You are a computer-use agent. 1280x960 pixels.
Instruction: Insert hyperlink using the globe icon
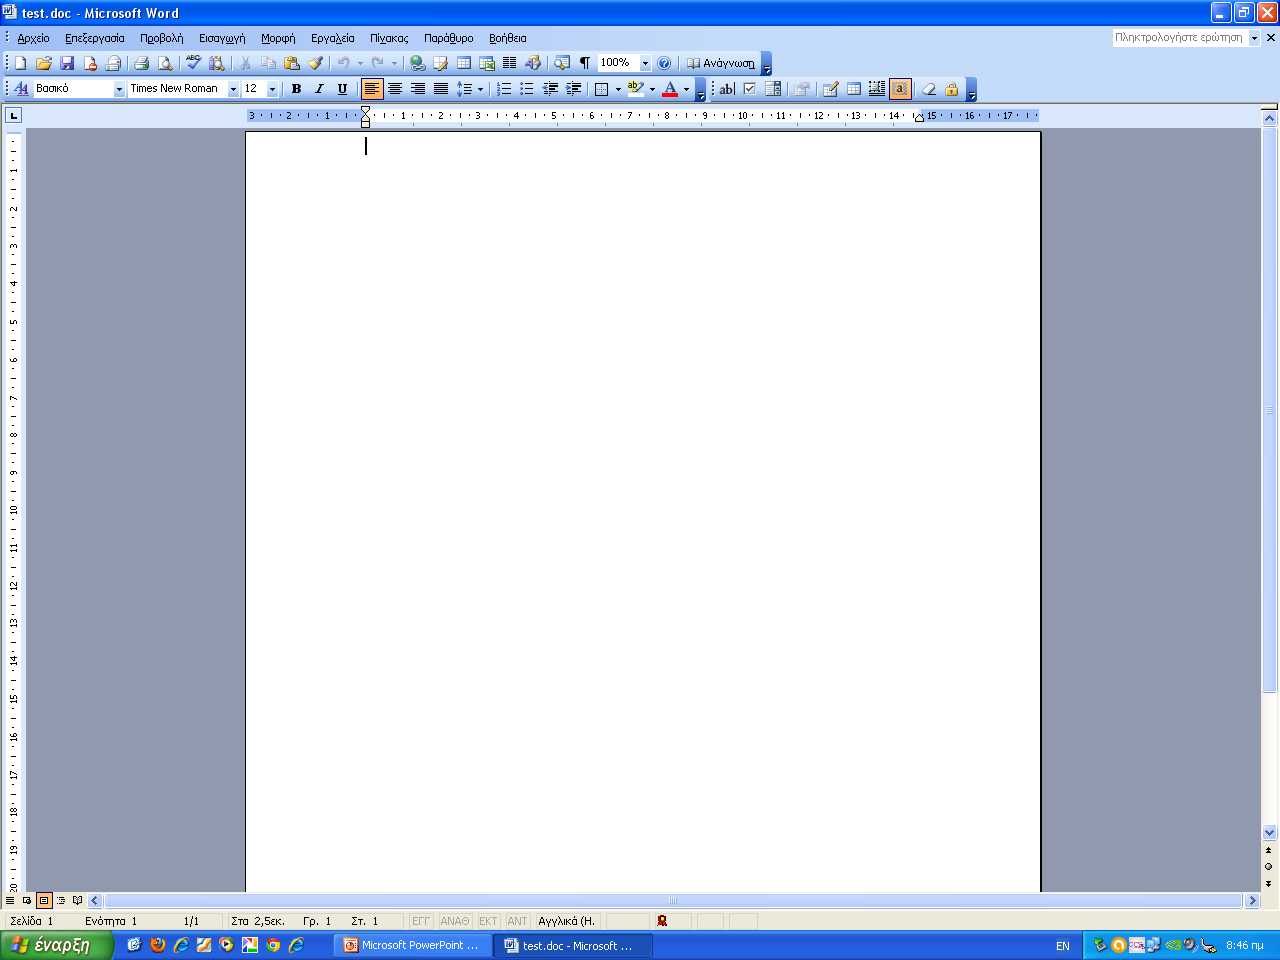click(417, 63)
